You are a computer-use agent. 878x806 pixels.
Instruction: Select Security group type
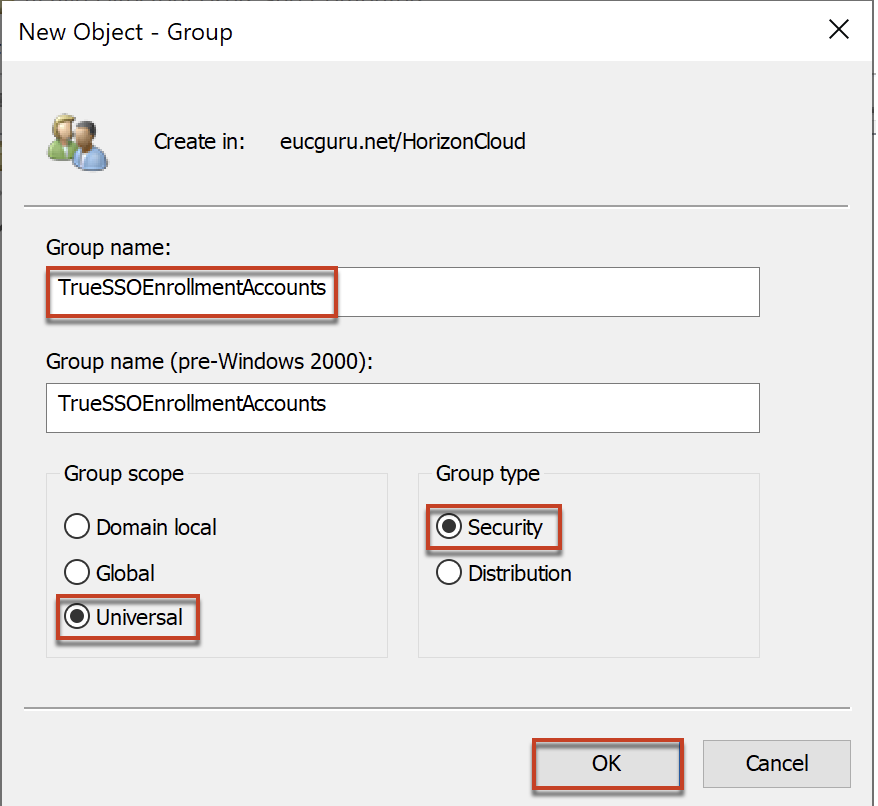tap(449, 527)
